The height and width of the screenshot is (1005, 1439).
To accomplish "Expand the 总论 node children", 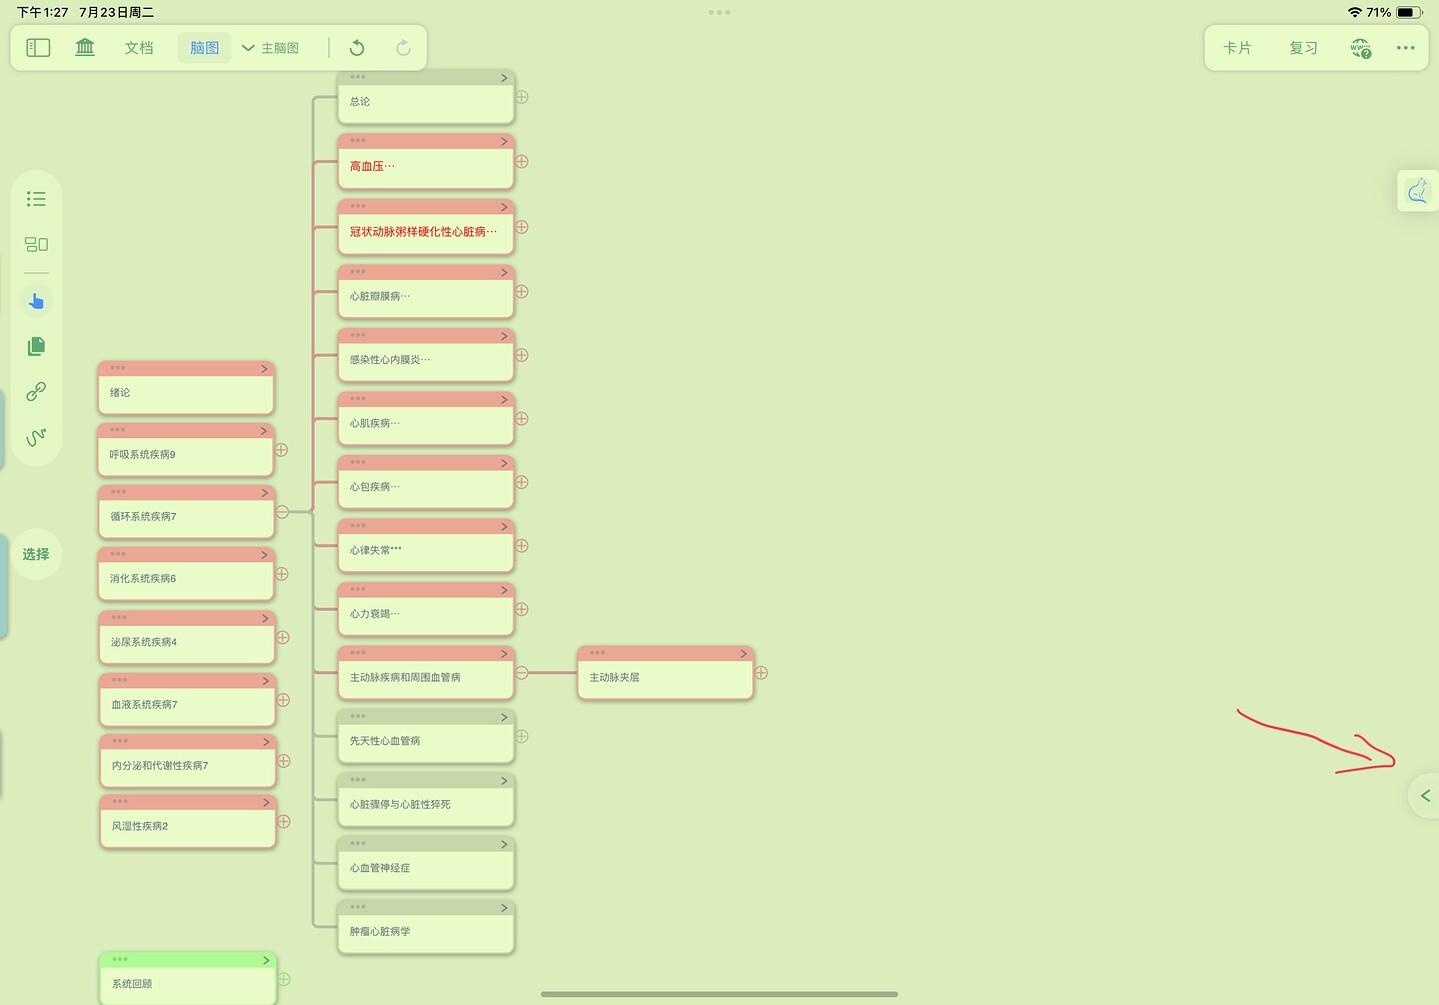I will tap(522, 97).
